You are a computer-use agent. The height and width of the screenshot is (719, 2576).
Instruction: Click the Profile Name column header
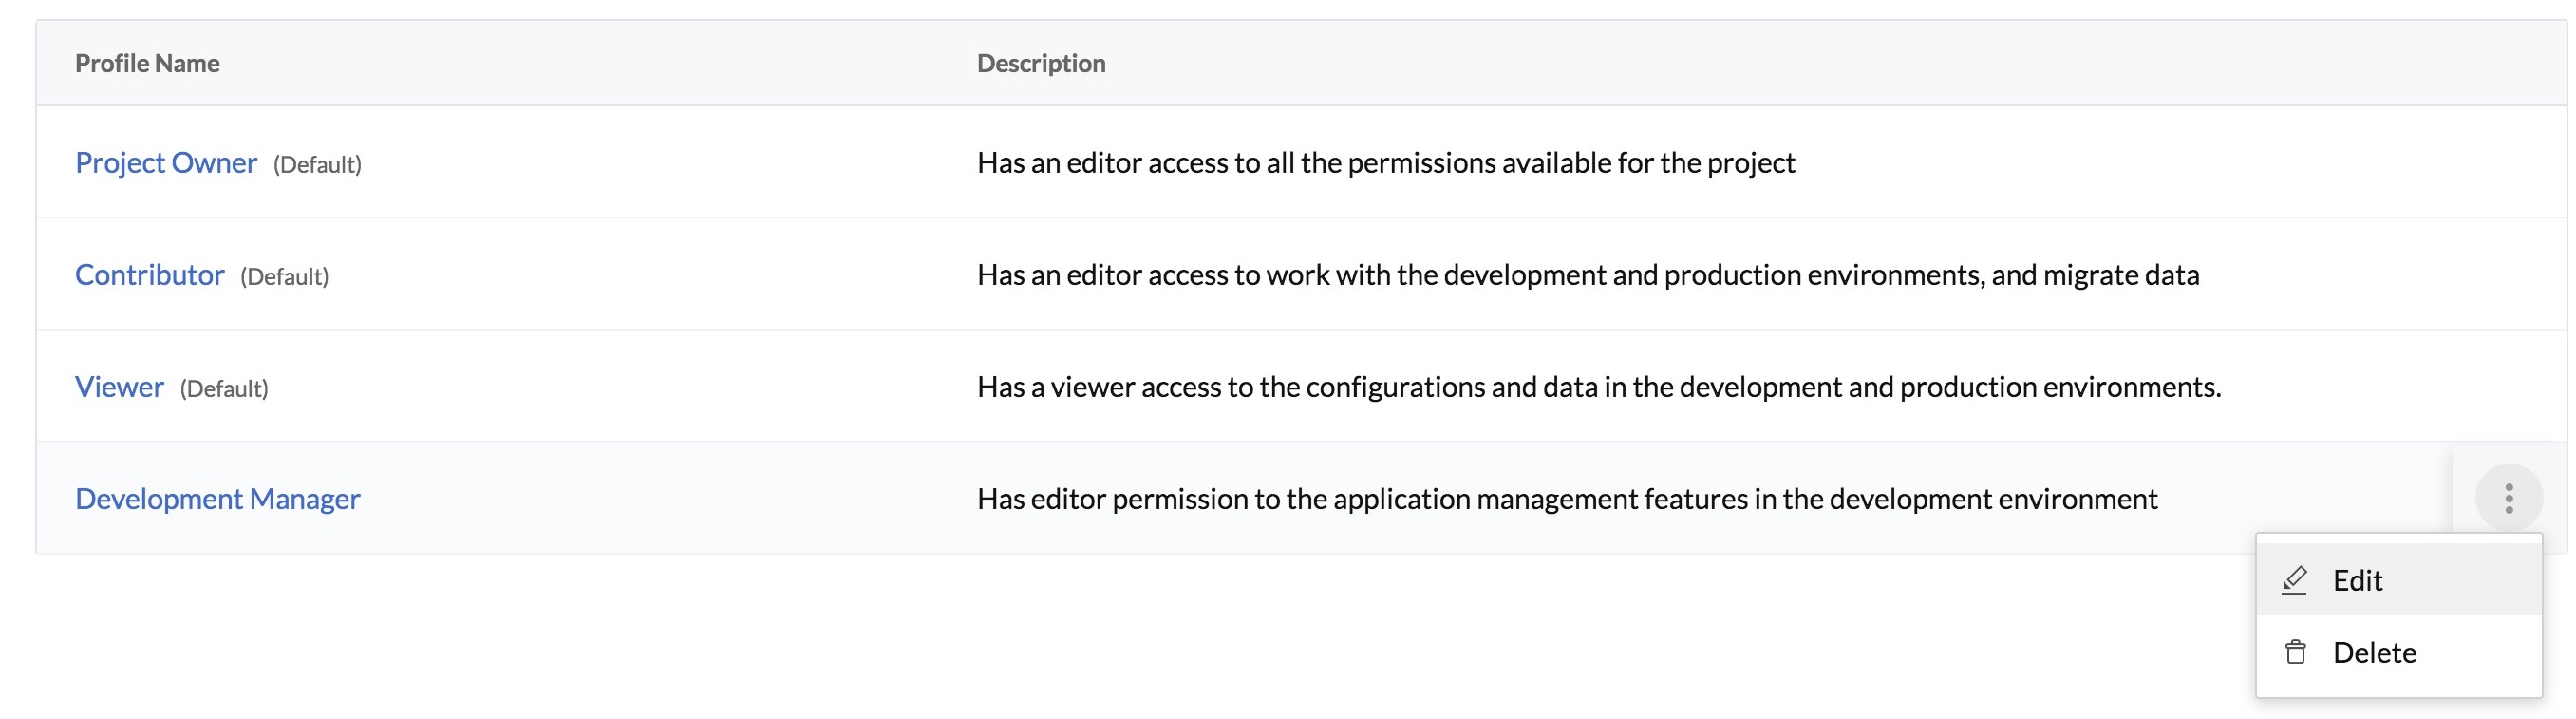tap(147, 63)
